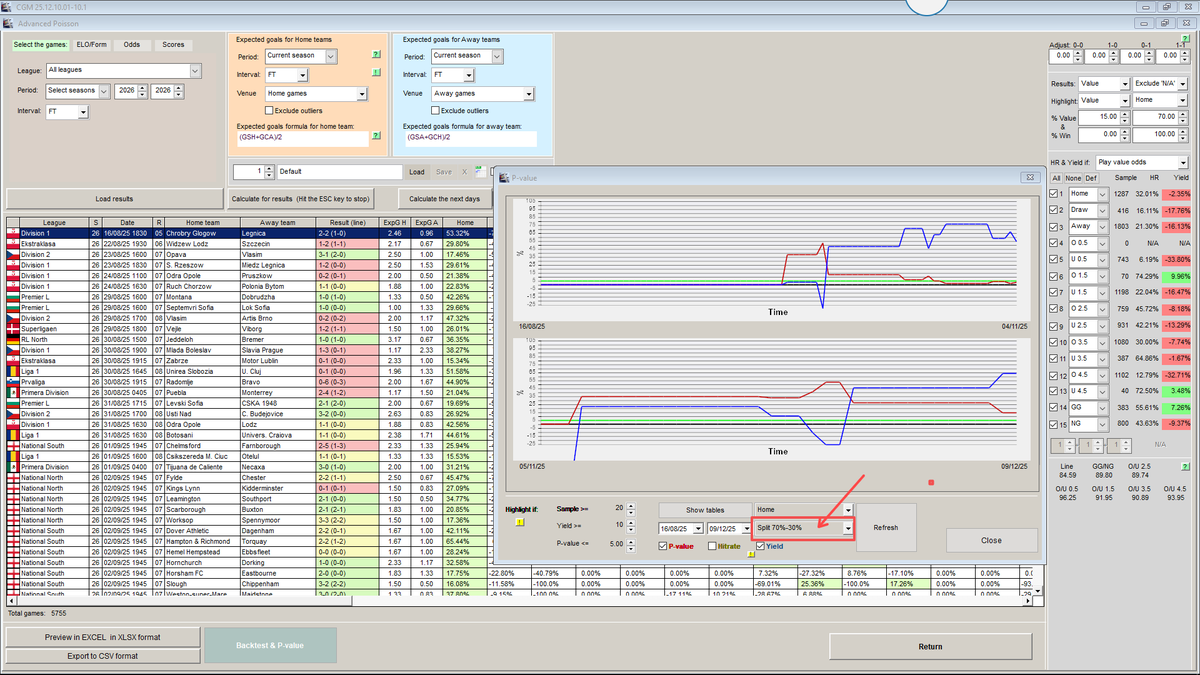Click the Backtest & P-value button
The width and height of the screenshot is (1200, 675).
270,645
